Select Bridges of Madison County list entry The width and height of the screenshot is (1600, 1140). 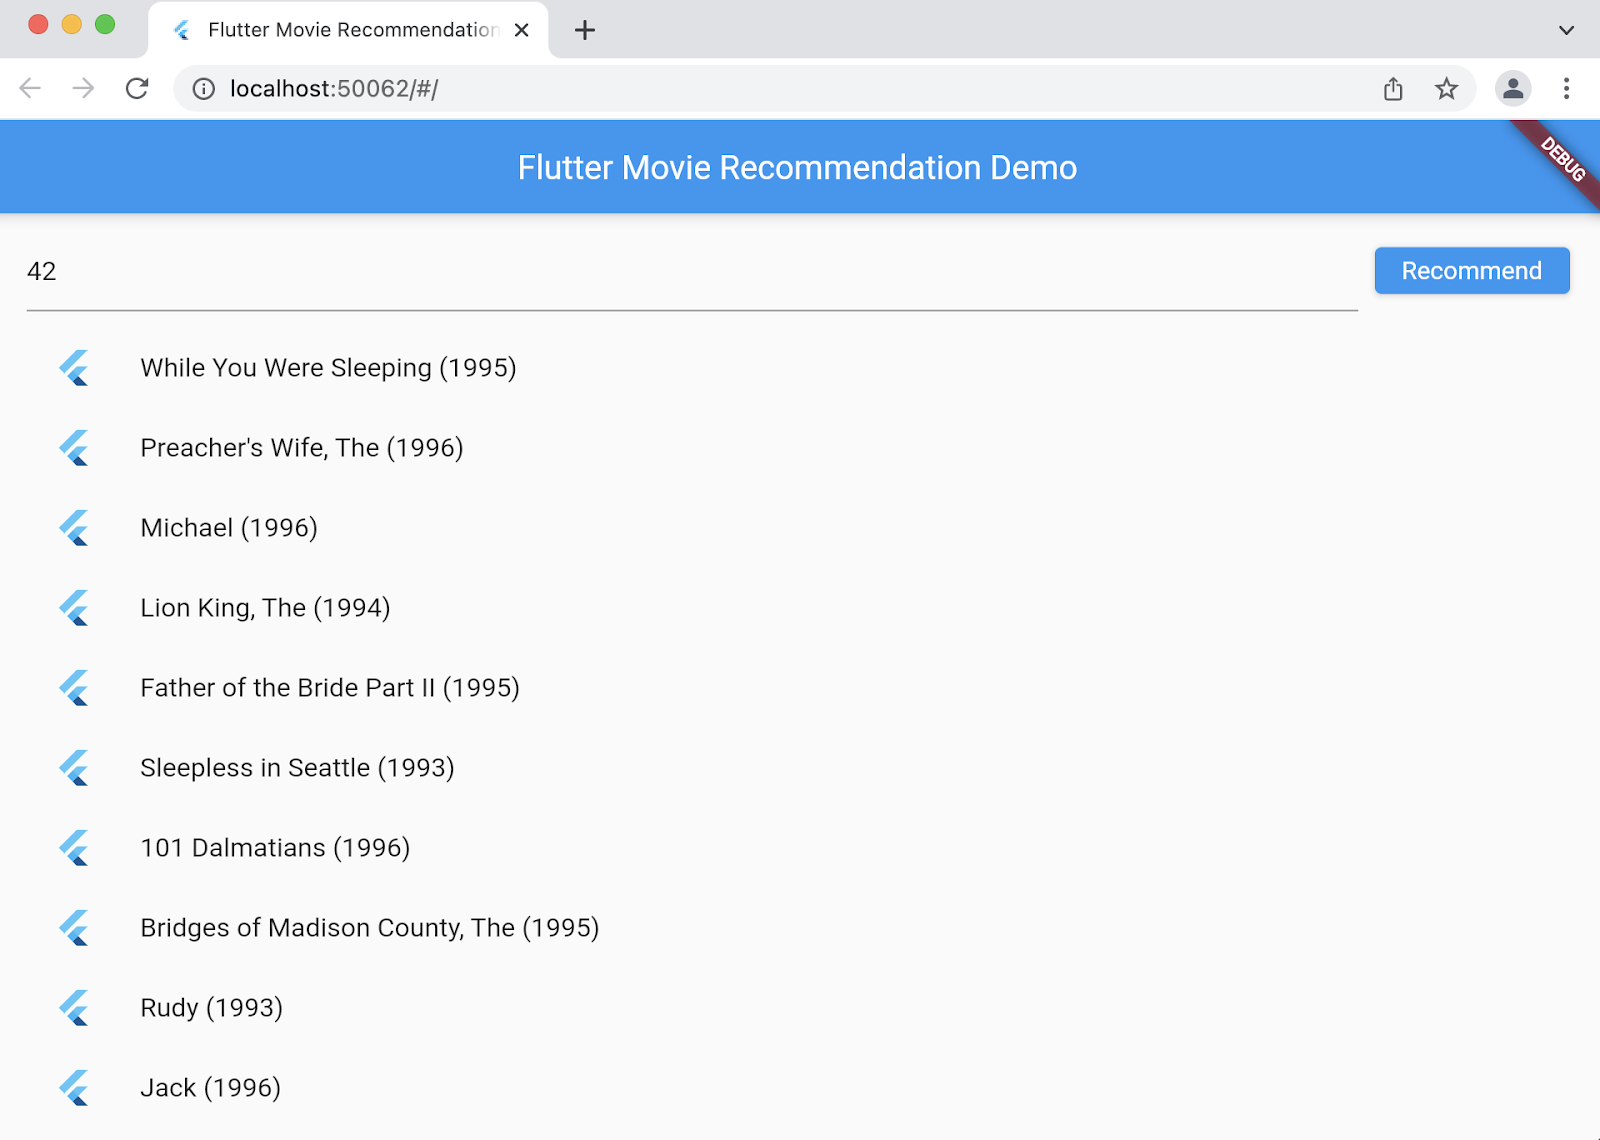click(369, 928)
